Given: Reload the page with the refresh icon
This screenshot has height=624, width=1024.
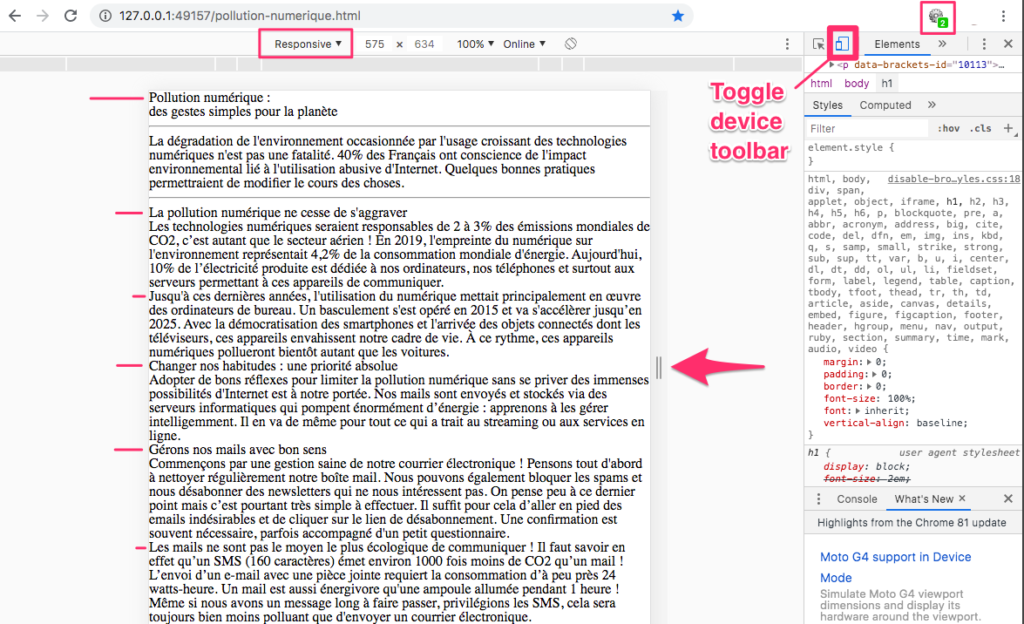Looking at the screenshot, I should coord(71,16).
